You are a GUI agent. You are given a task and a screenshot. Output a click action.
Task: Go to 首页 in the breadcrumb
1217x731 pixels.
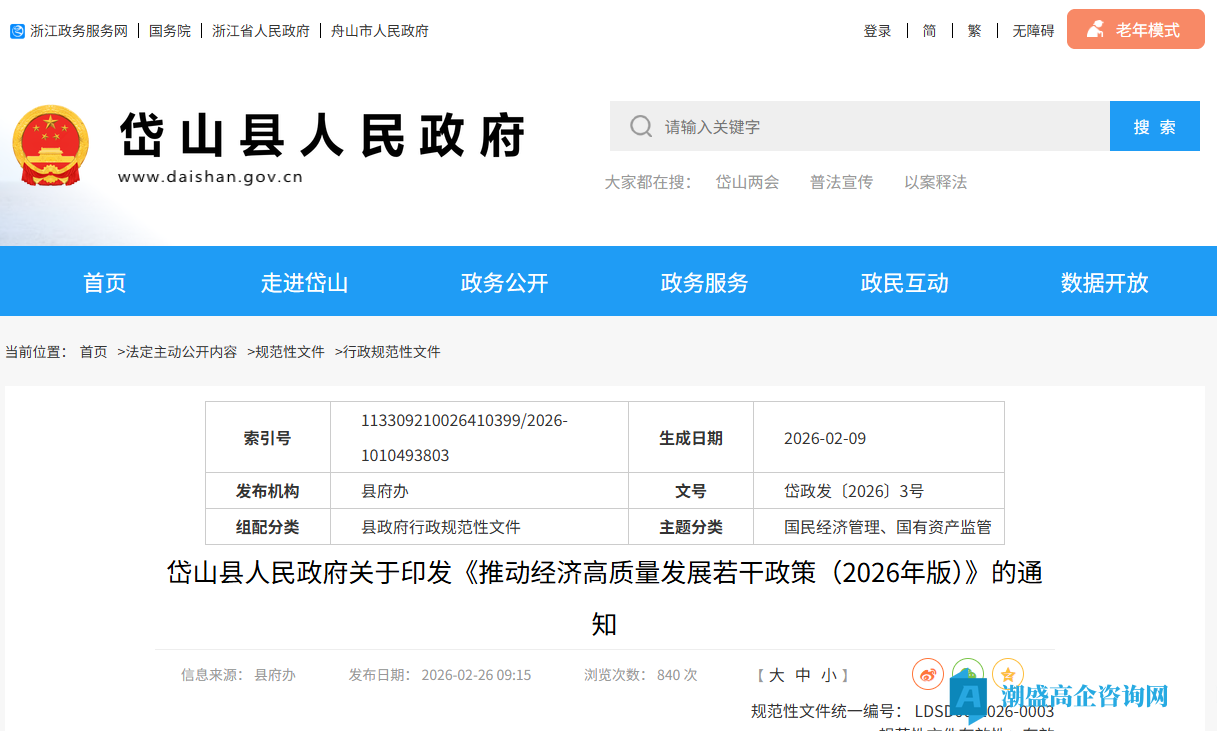pos(93,352)
